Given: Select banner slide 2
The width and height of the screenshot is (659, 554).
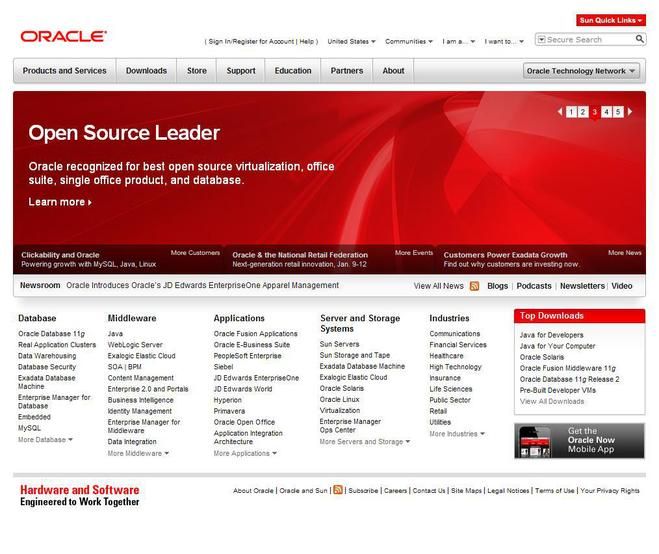Looking at the screenshot, I should point(583,112).
